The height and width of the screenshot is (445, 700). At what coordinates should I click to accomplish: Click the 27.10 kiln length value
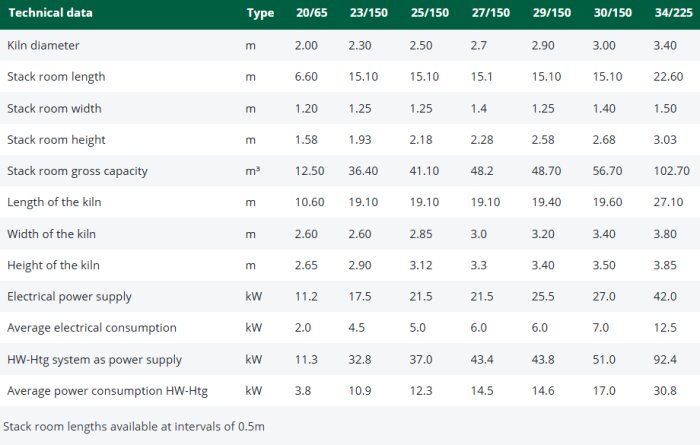[667, 202]
